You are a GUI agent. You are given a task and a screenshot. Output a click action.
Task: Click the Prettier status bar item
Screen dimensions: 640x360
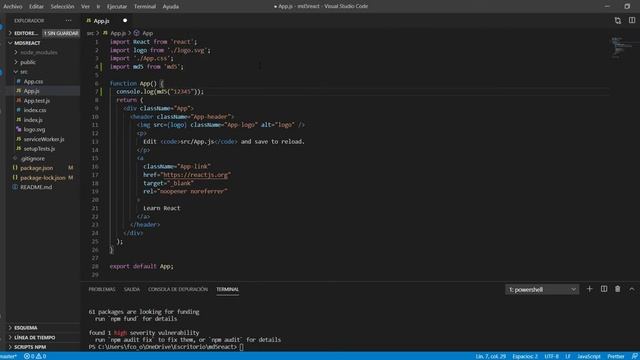pos(616,356)
